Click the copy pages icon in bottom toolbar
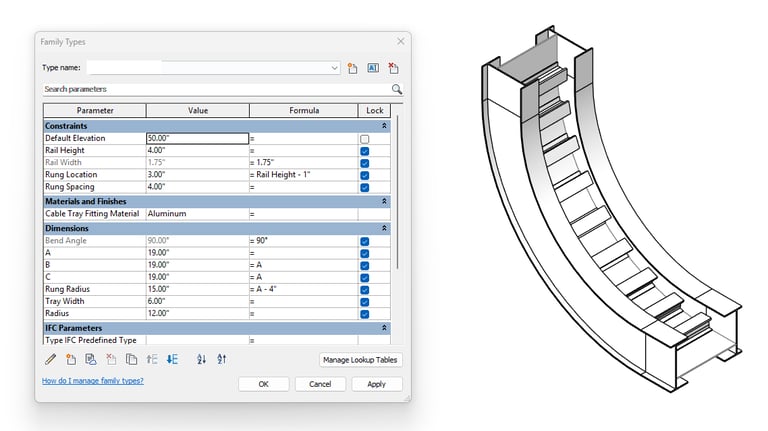 [x=131, y=359]
